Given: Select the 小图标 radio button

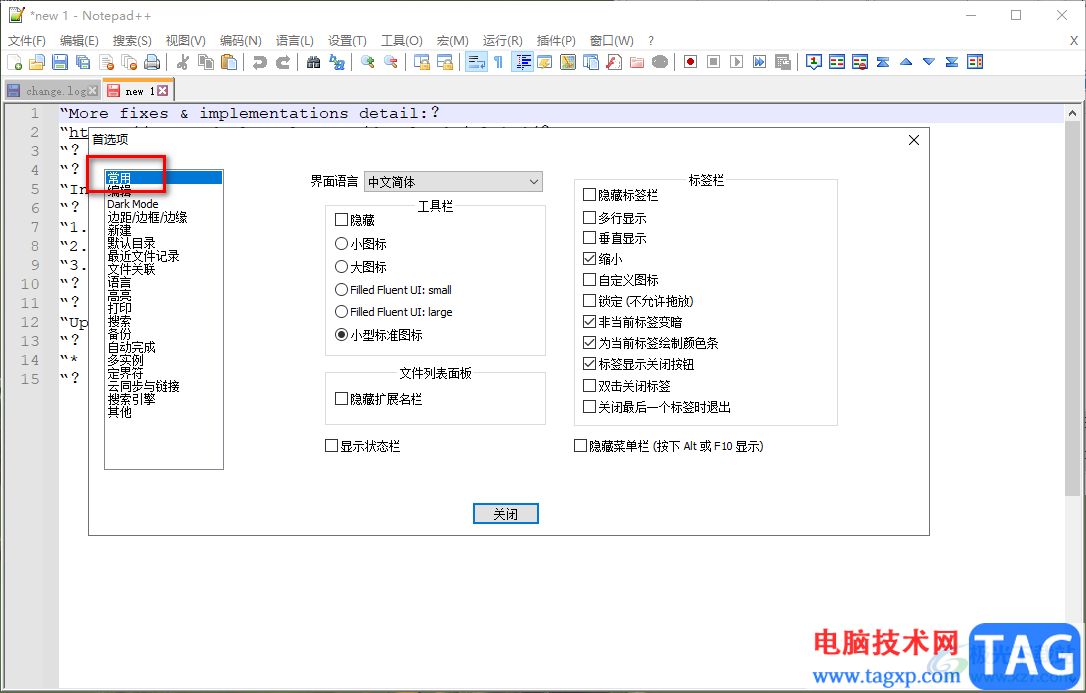Looking at the screenshot, I should (341, 244).
